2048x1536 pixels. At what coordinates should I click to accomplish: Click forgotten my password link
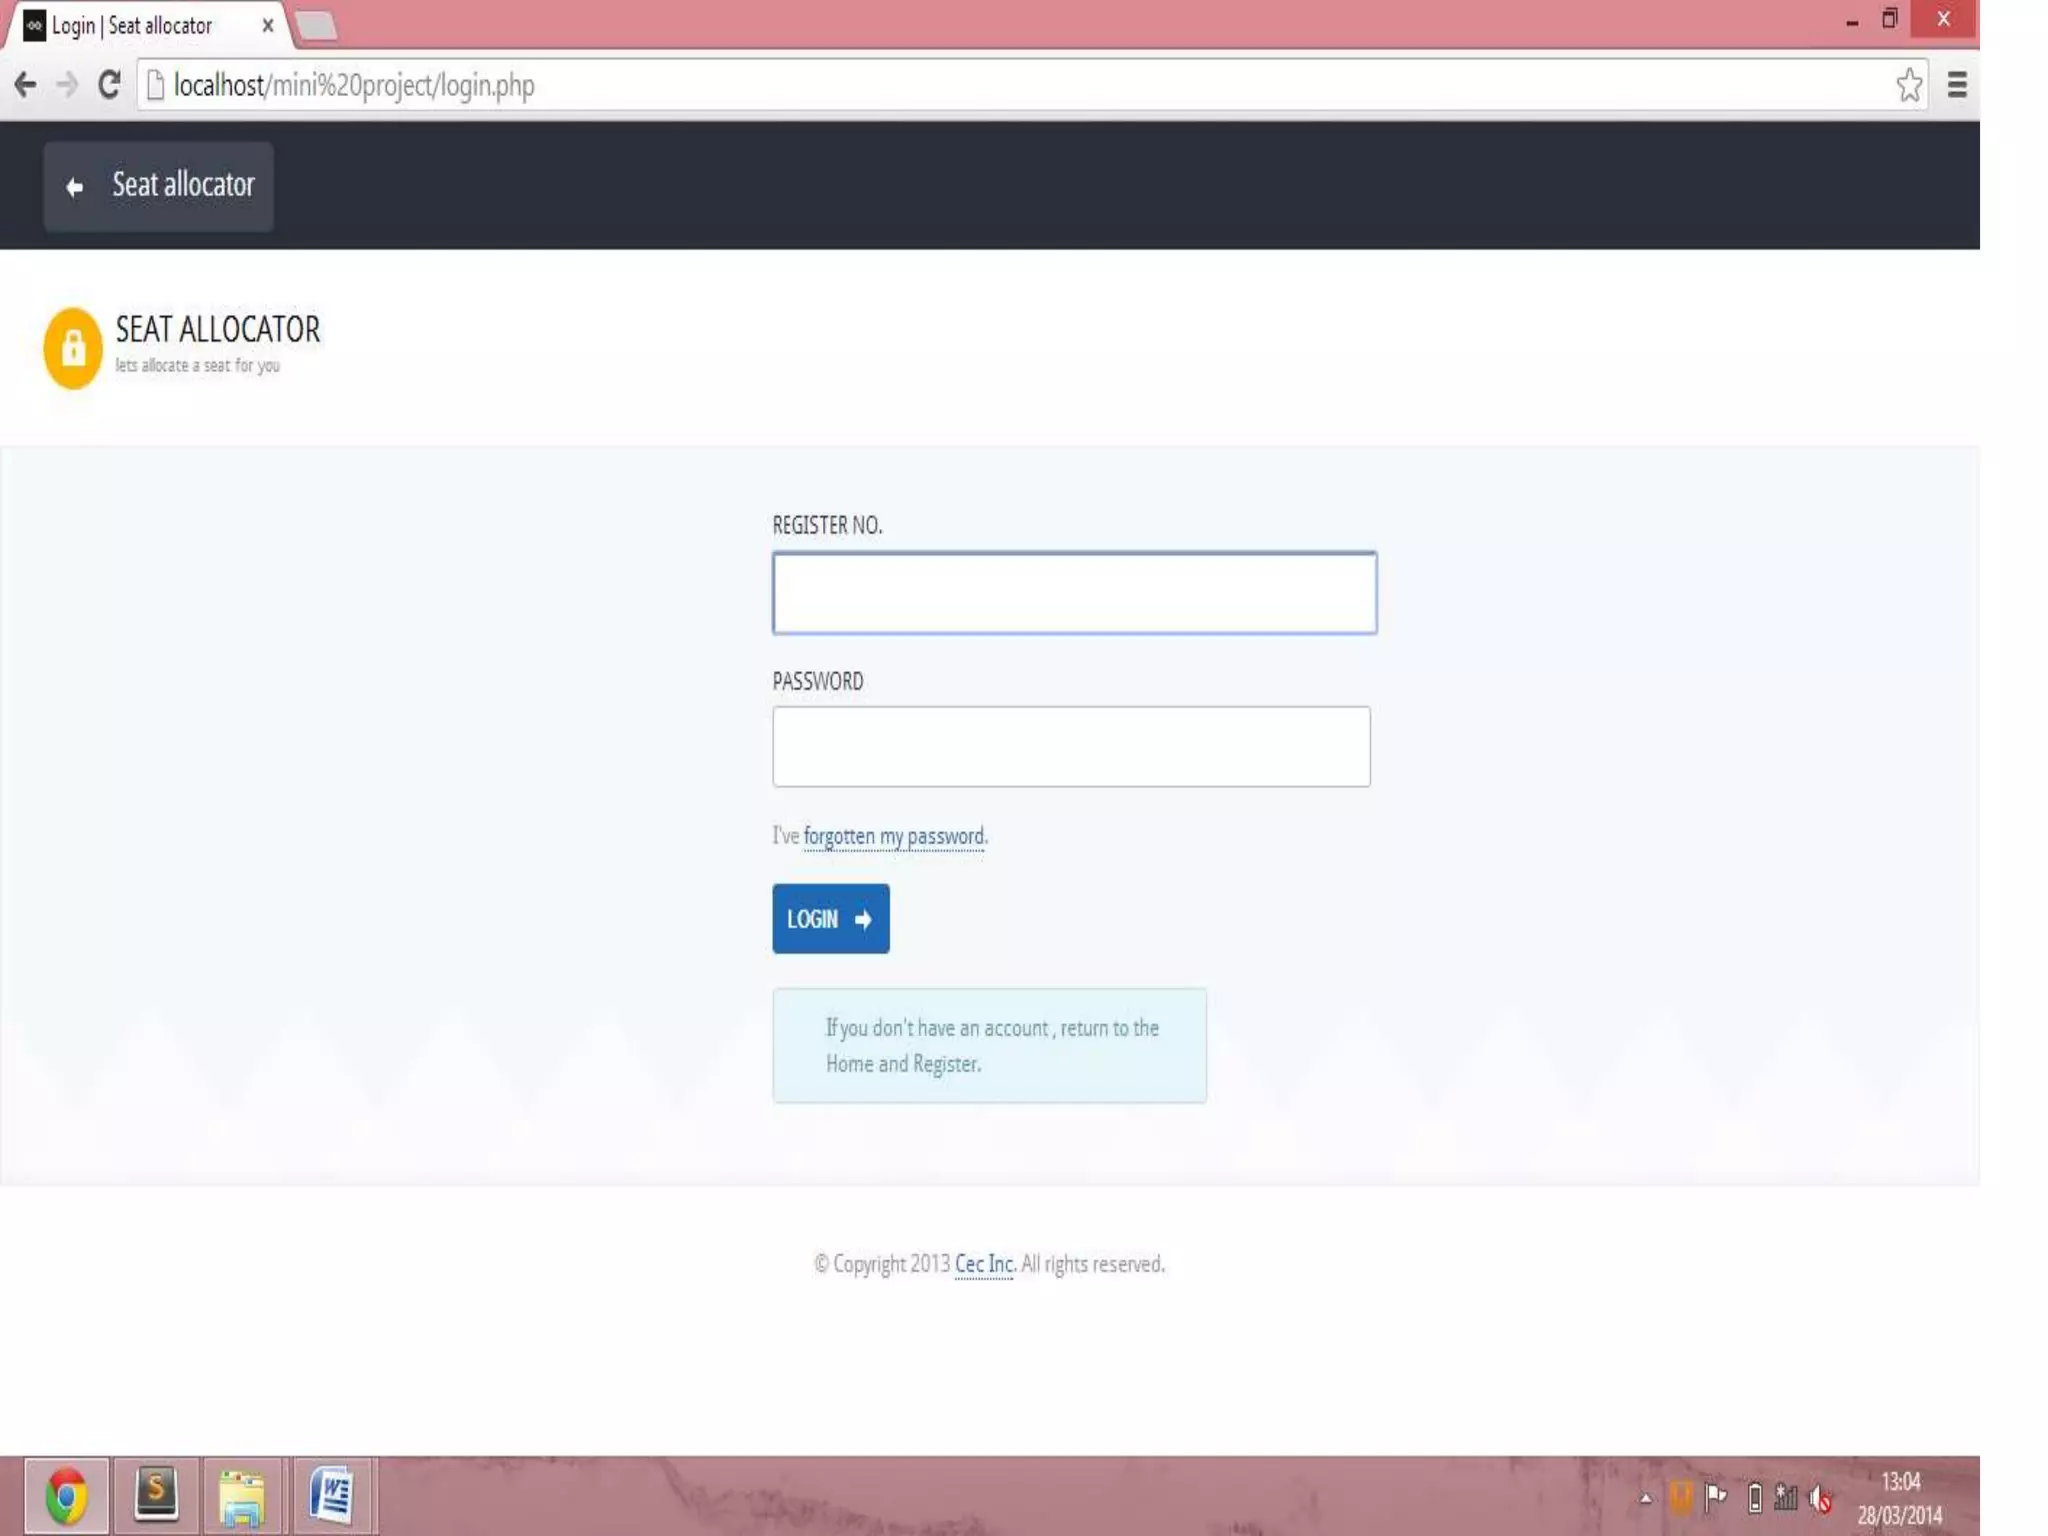pos(893,836)
